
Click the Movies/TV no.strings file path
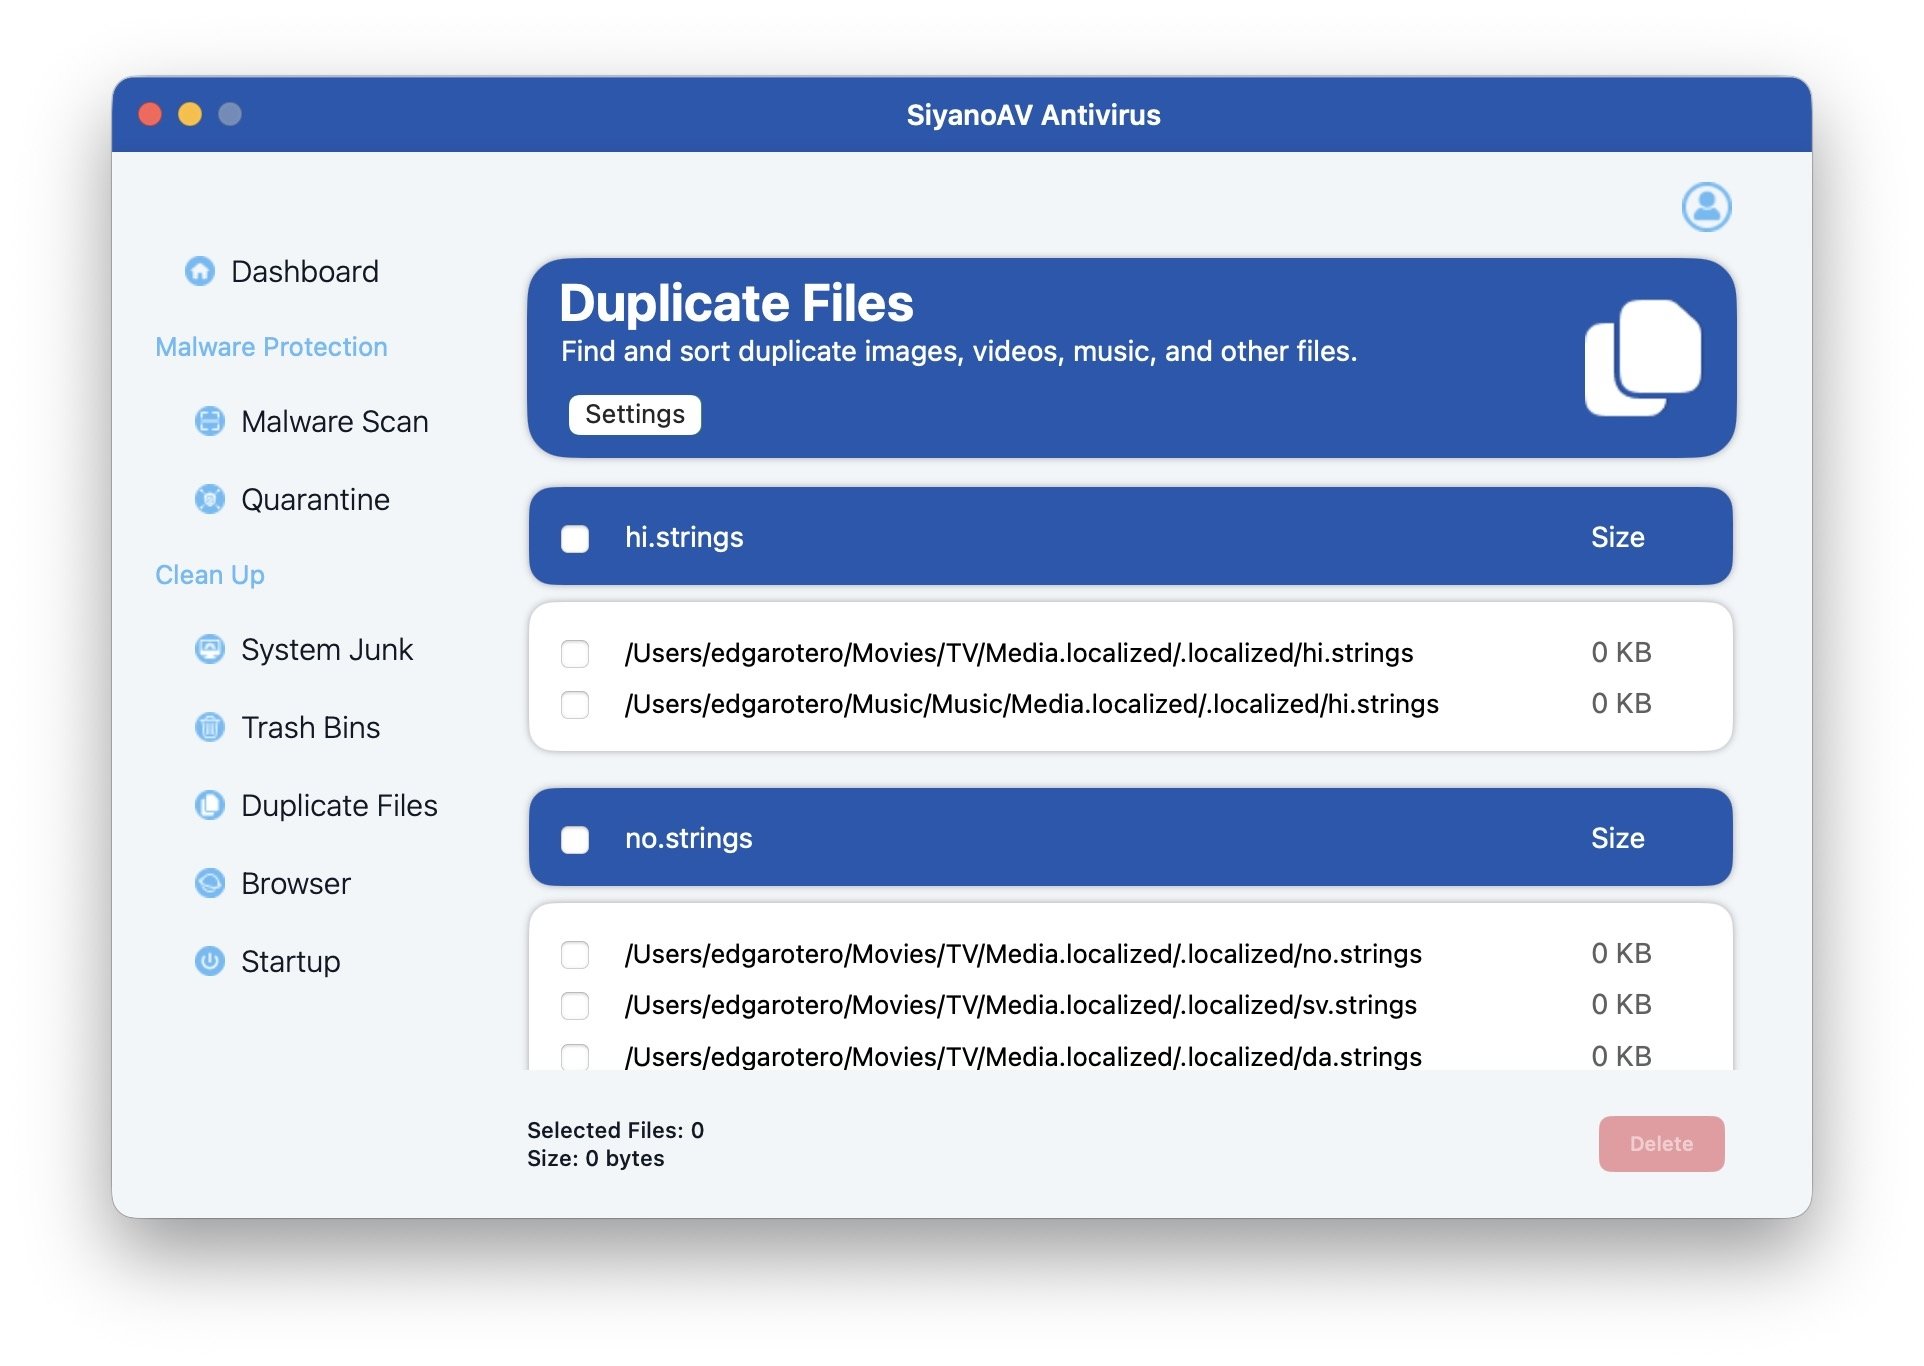[x=1022, y=954]
